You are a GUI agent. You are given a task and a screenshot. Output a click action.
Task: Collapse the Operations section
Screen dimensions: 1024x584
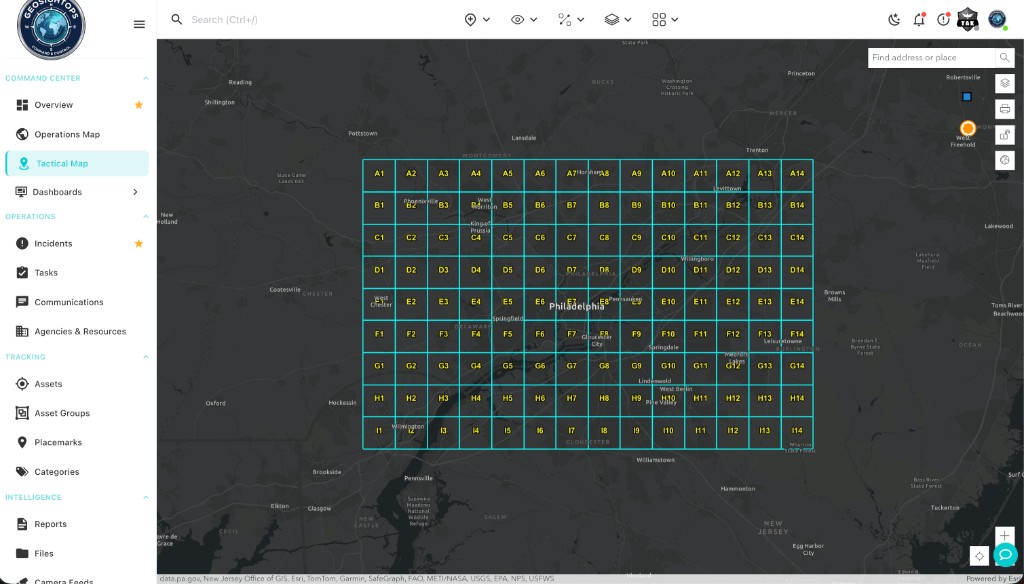[146, 216]
